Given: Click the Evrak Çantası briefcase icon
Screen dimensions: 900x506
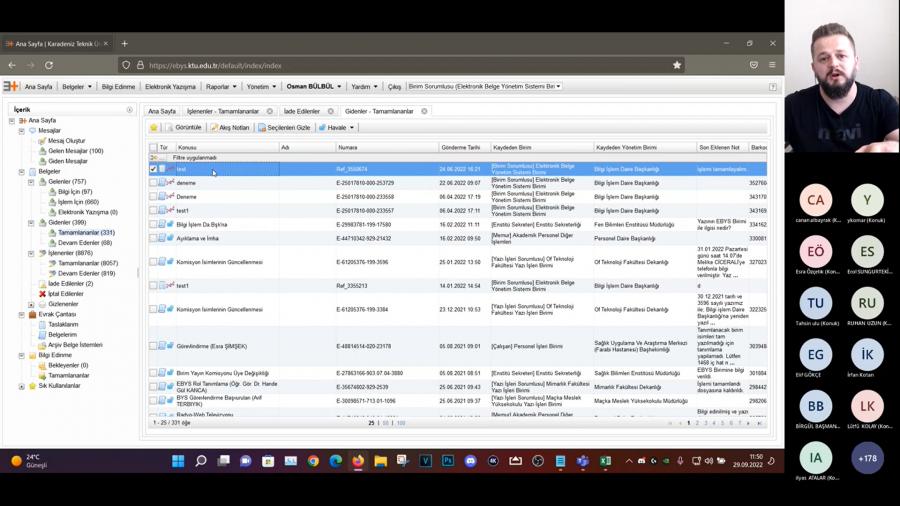Looking at the screenshot, I should click(33, 314).
